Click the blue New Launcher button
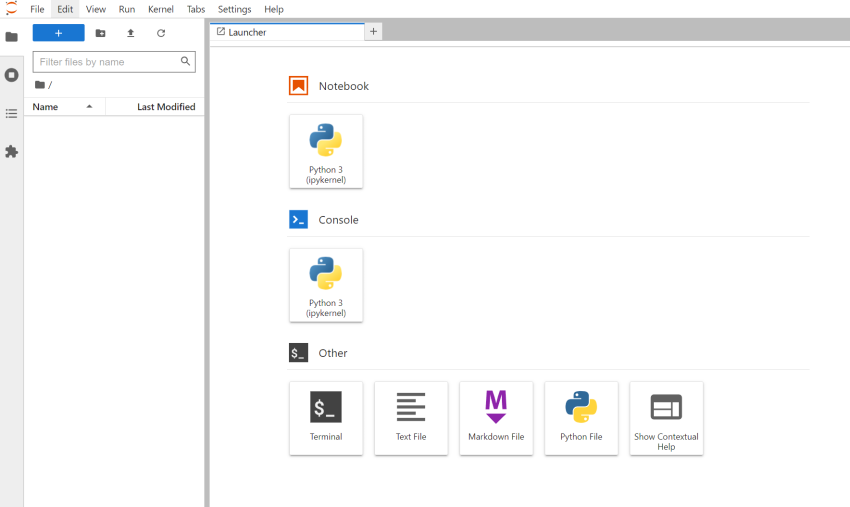The image size is (850, 507). [x=58, y=33]
